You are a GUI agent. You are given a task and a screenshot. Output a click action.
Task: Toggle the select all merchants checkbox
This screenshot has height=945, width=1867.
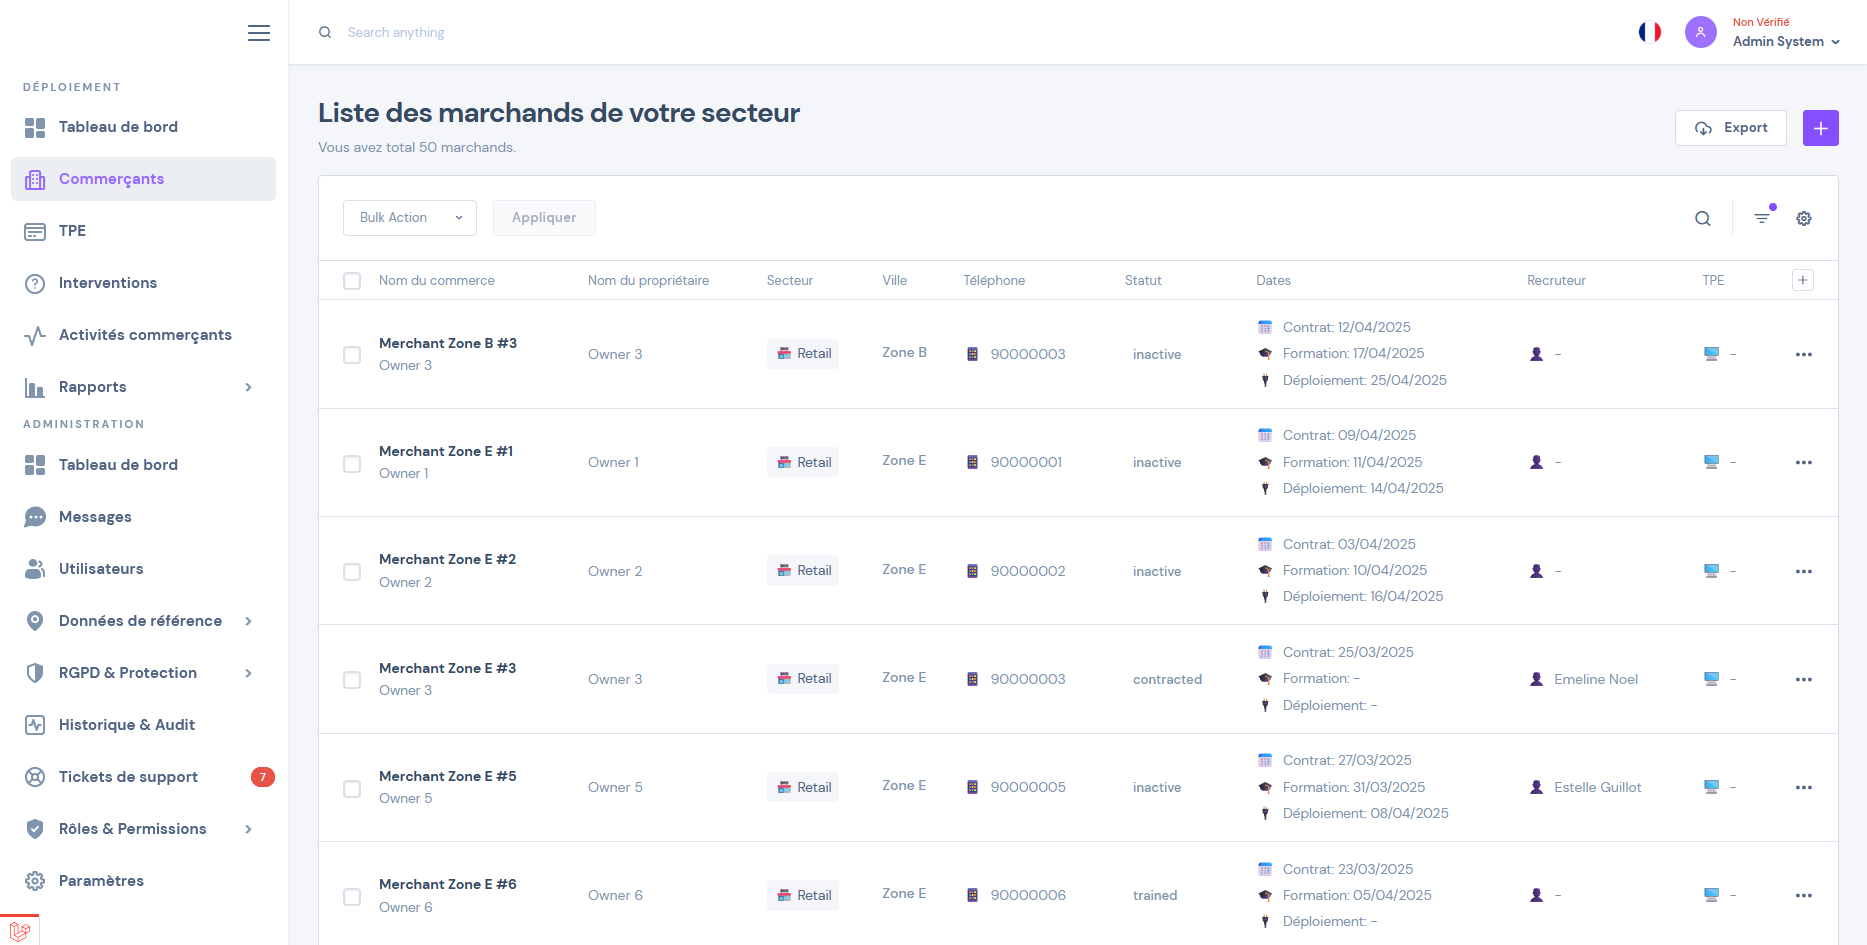(x=352, y=281)
